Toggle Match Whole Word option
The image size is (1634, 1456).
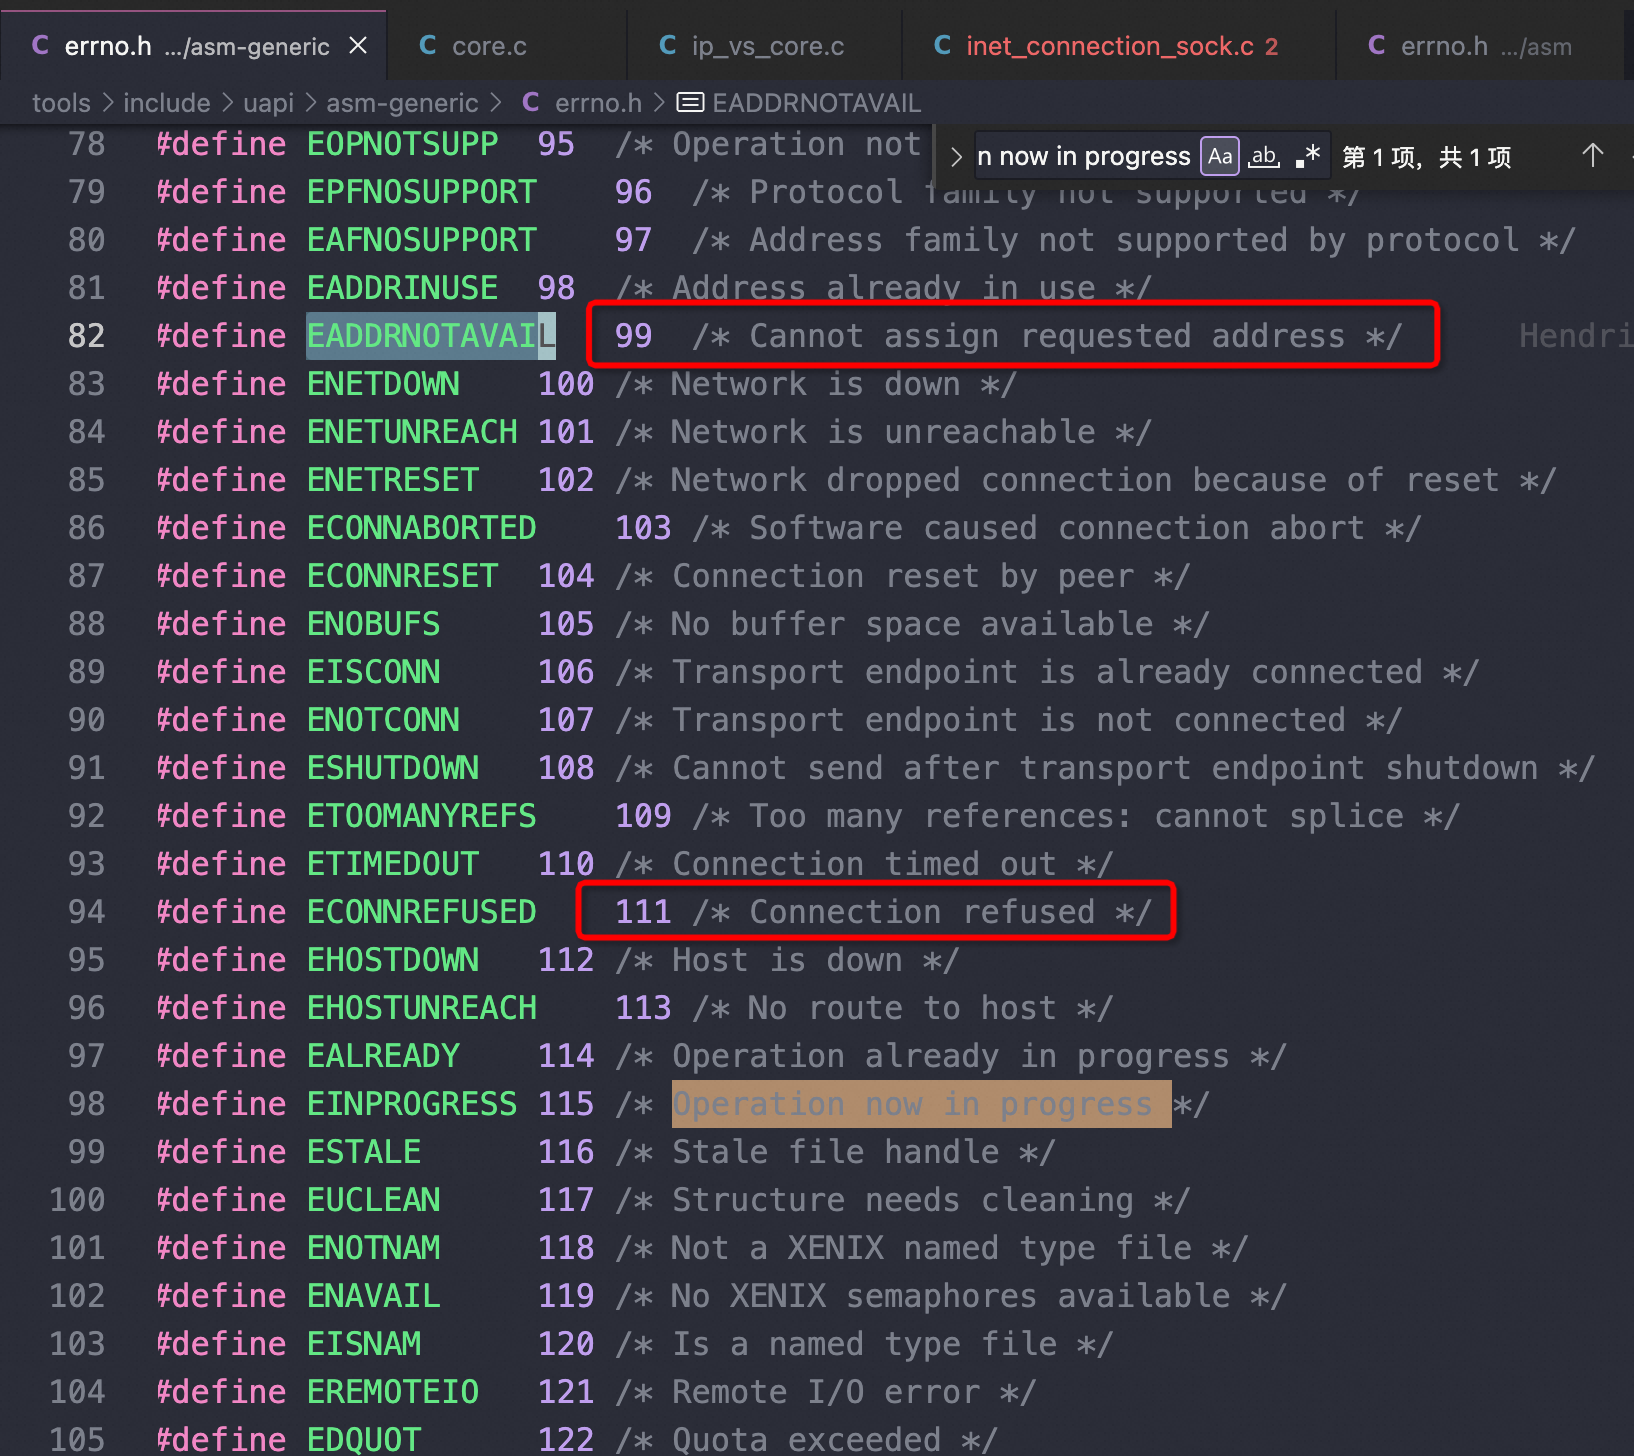pyautogui.click(x=1264, y=156)
